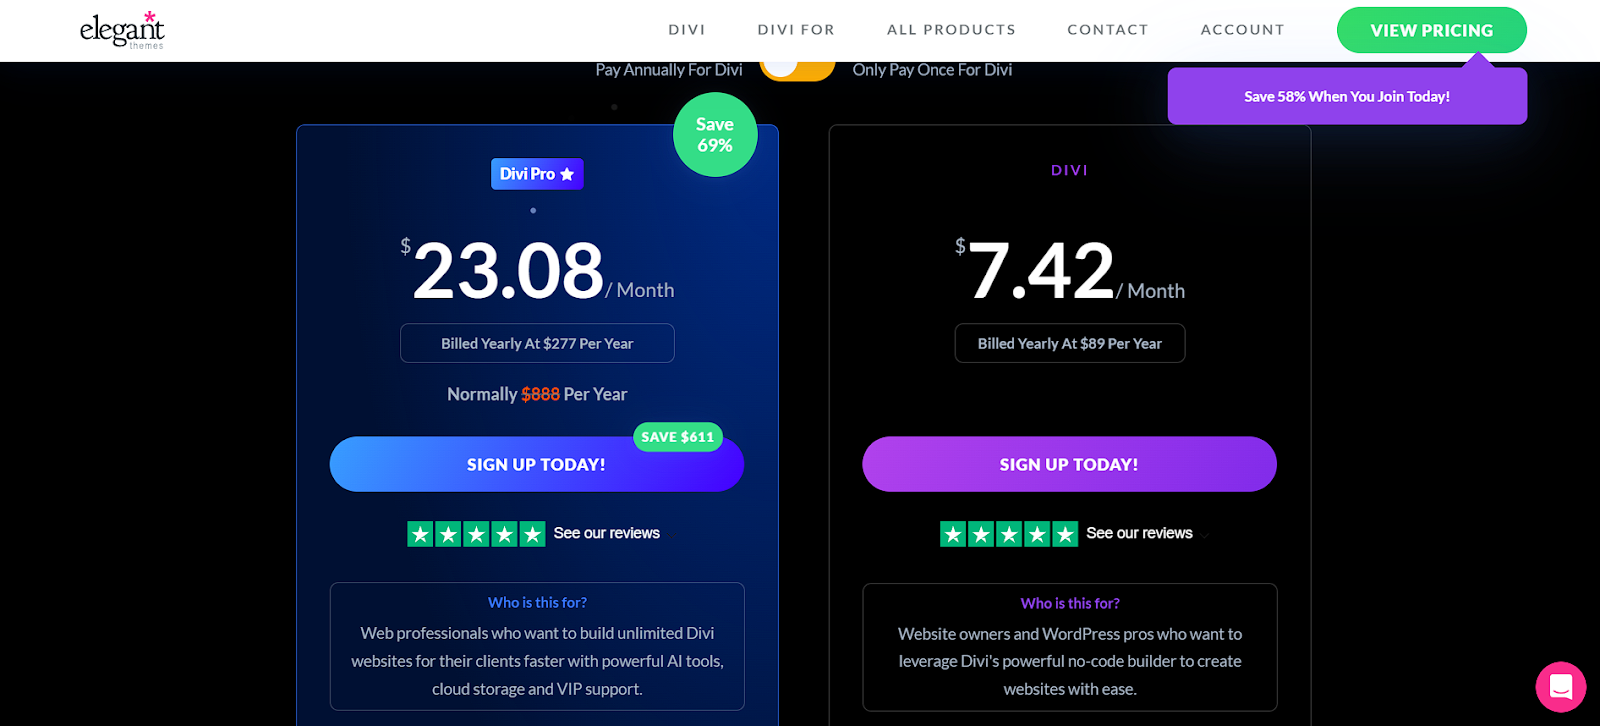Select Pay Annually For Divi option
This screenshot has width=1600, height=726.
(x=669, y=70)
